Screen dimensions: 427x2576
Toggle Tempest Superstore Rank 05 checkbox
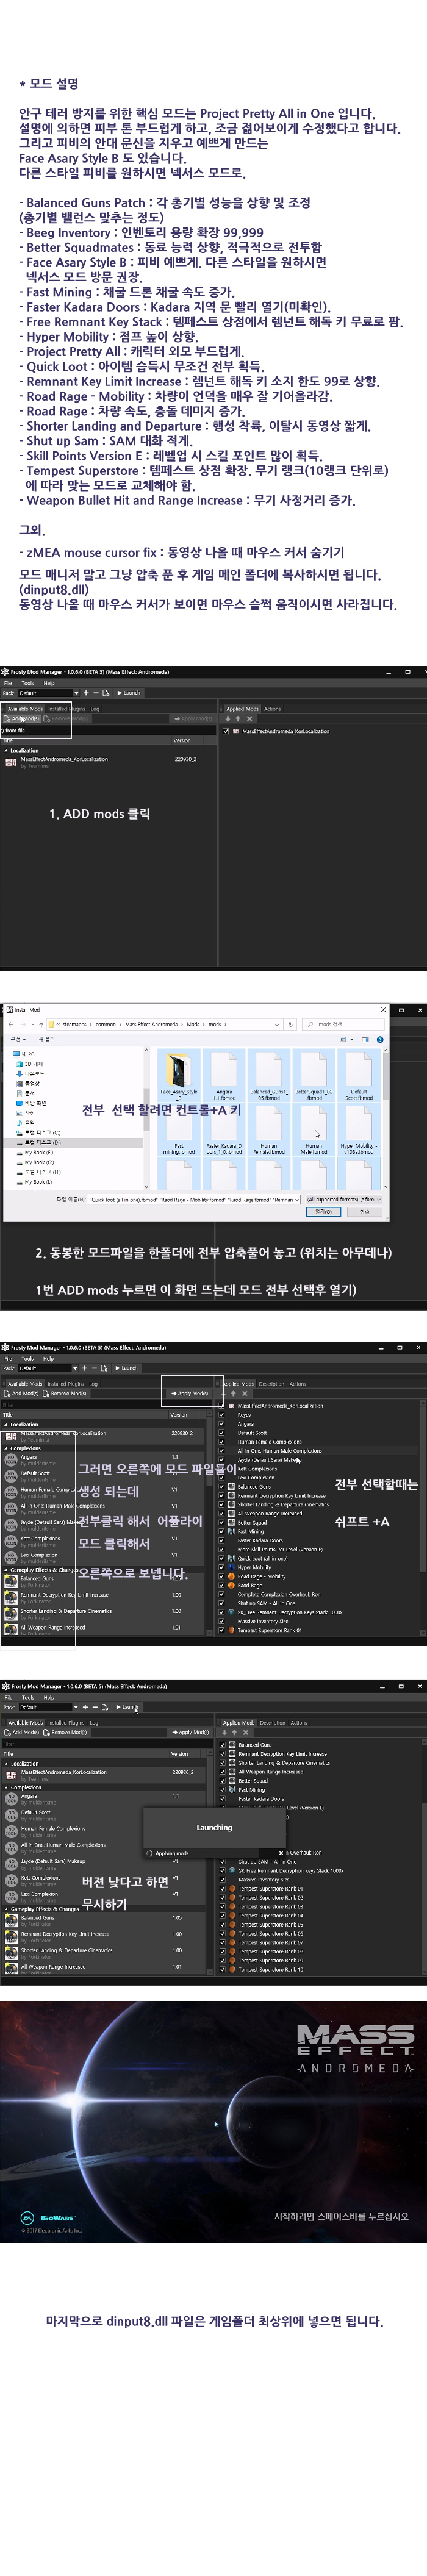(x=222, y=1925)
